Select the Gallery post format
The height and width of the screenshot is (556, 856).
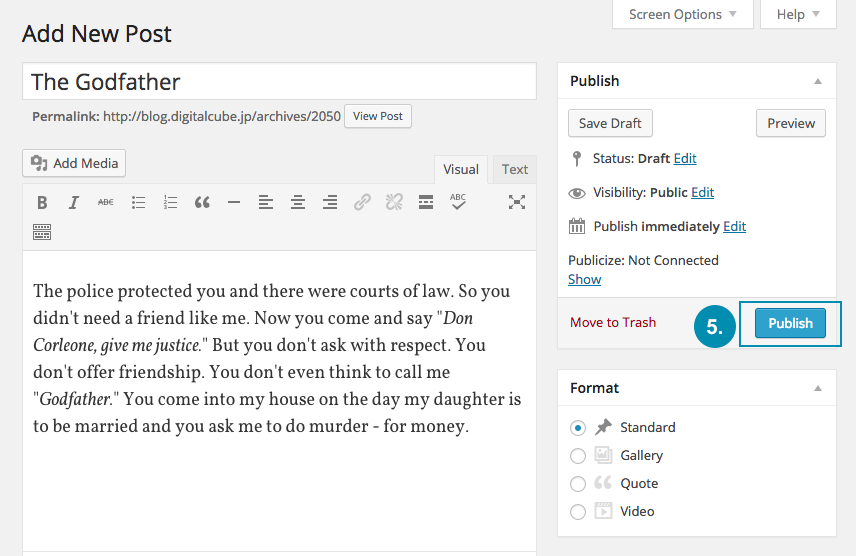(x=578, y=455)
